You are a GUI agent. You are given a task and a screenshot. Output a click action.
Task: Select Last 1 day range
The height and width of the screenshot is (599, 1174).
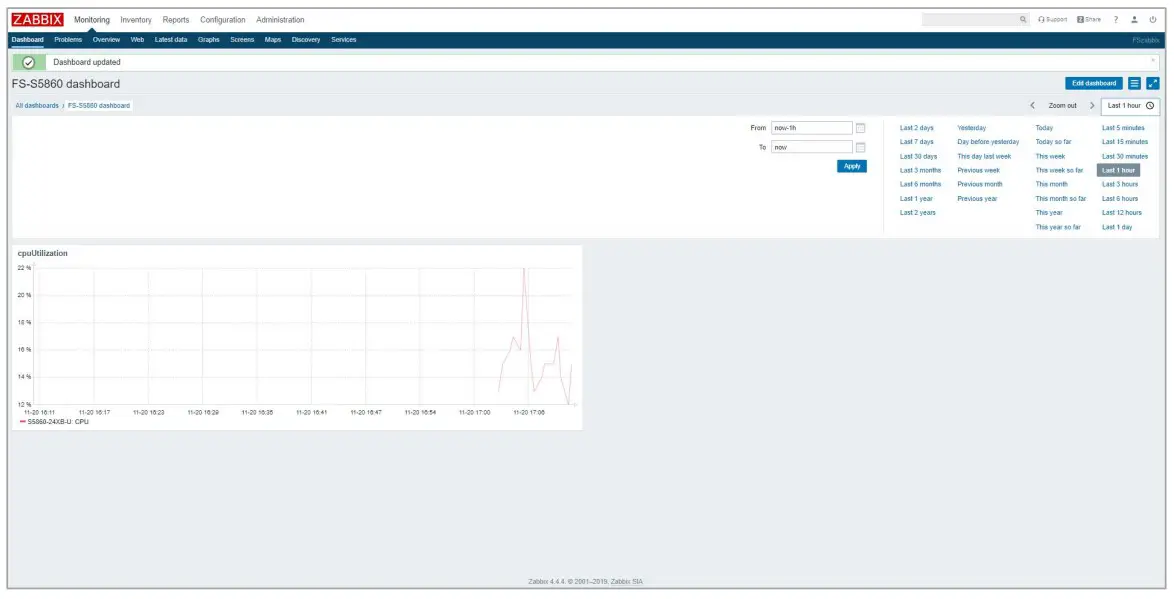pos(1116,227)
